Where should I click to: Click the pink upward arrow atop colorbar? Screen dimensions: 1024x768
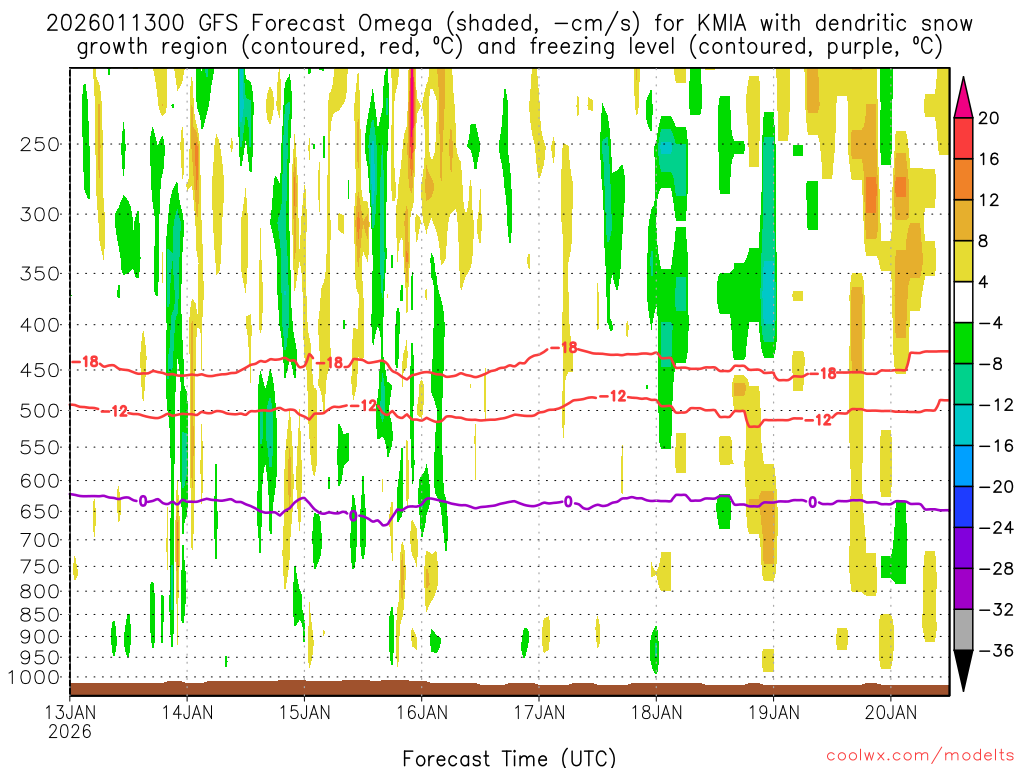(965, 98)
